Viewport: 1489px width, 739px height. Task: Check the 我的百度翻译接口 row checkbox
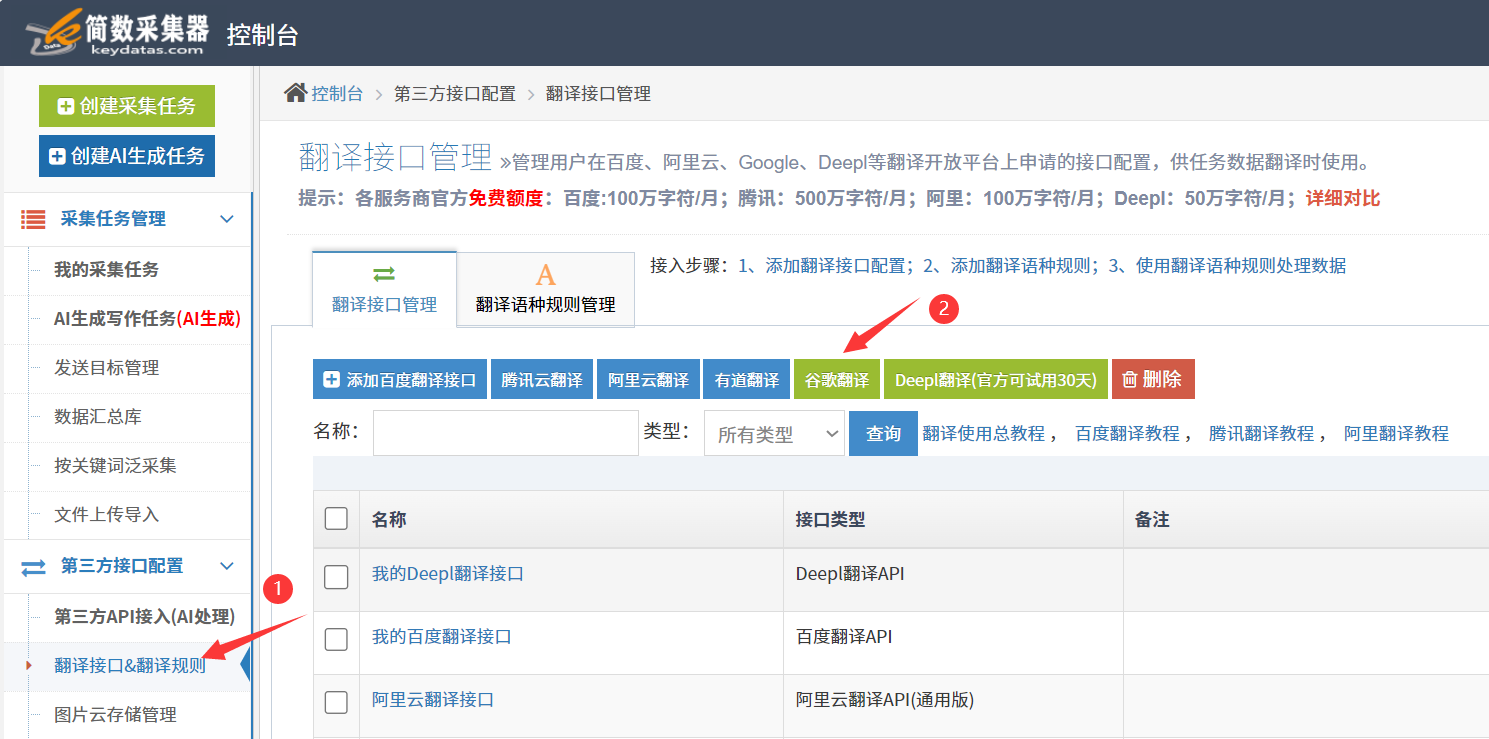coord(336,640)
